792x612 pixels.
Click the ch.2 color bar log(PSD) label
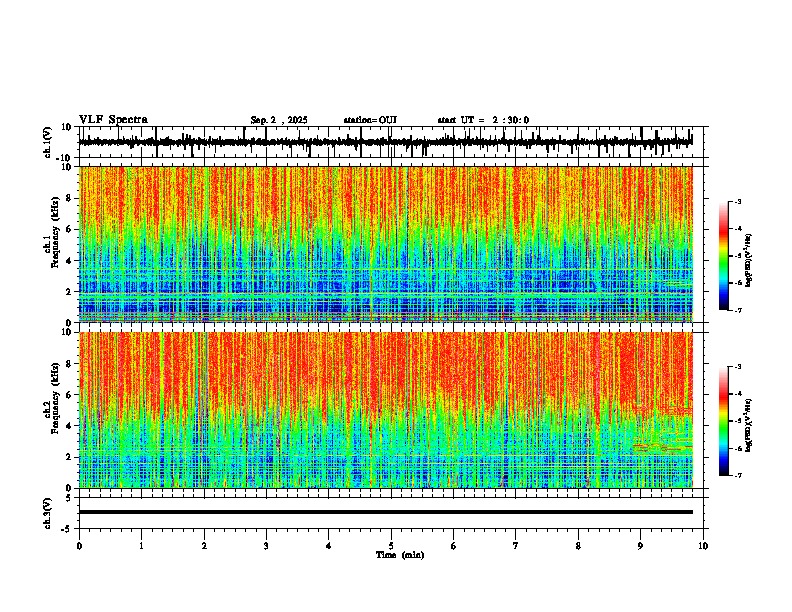click(x=749, y=425)
